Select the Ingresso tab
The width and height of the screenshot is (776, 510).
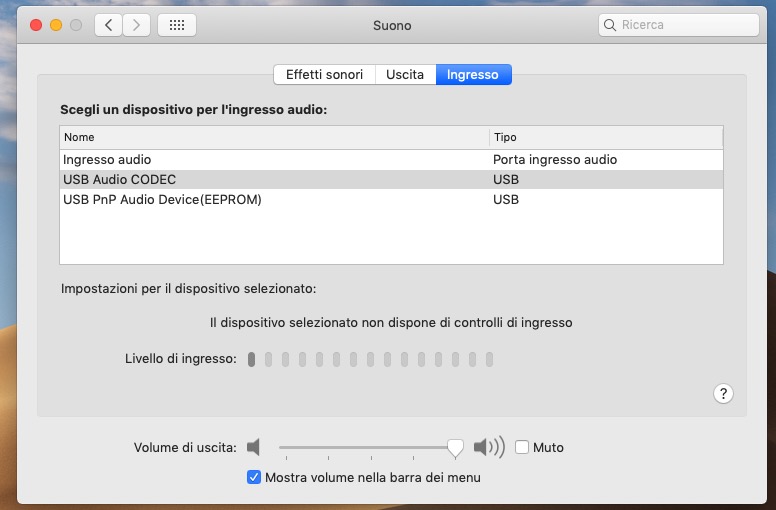(474, 74)
